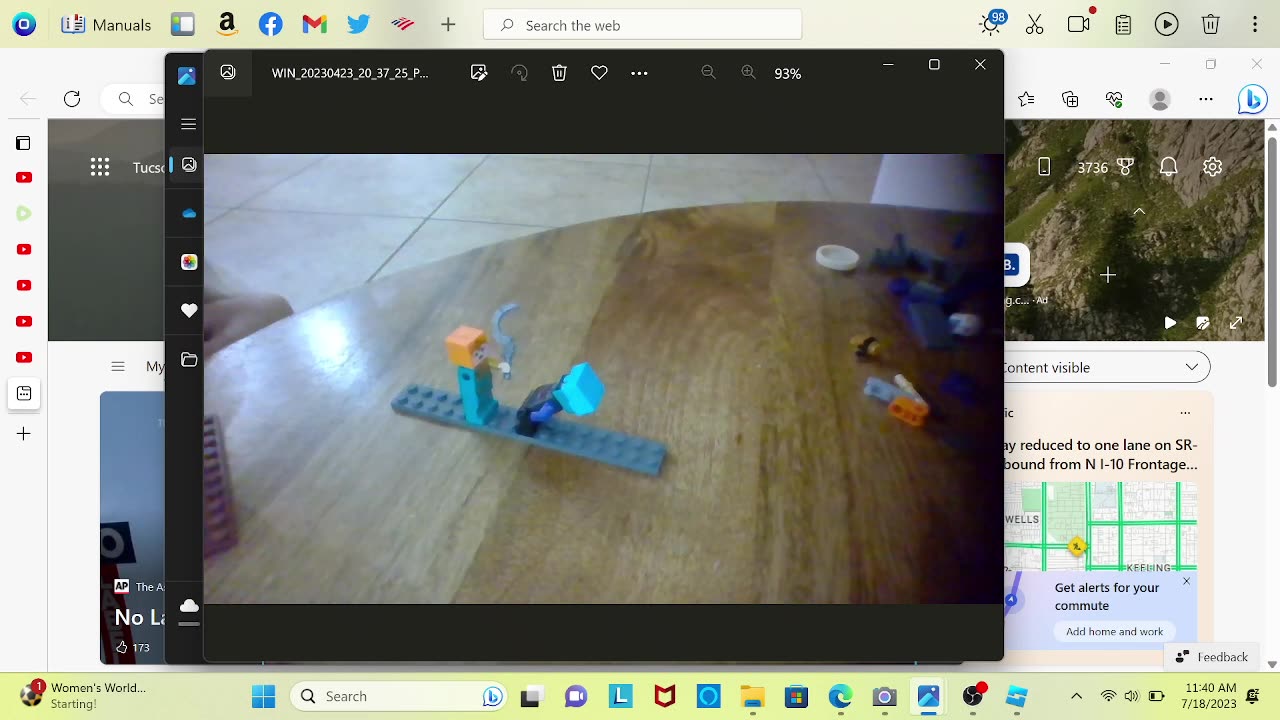Open the traffic card three-dot options

point(1185,412)
